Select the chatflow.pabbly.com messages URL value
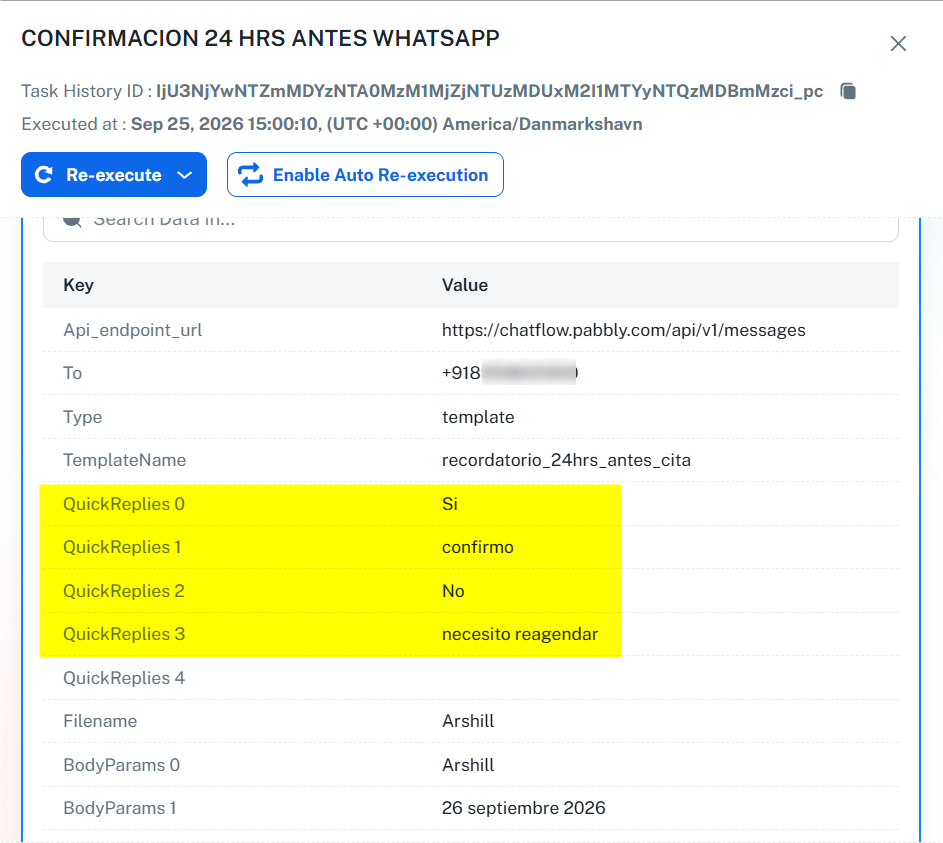 click(624, 330)
